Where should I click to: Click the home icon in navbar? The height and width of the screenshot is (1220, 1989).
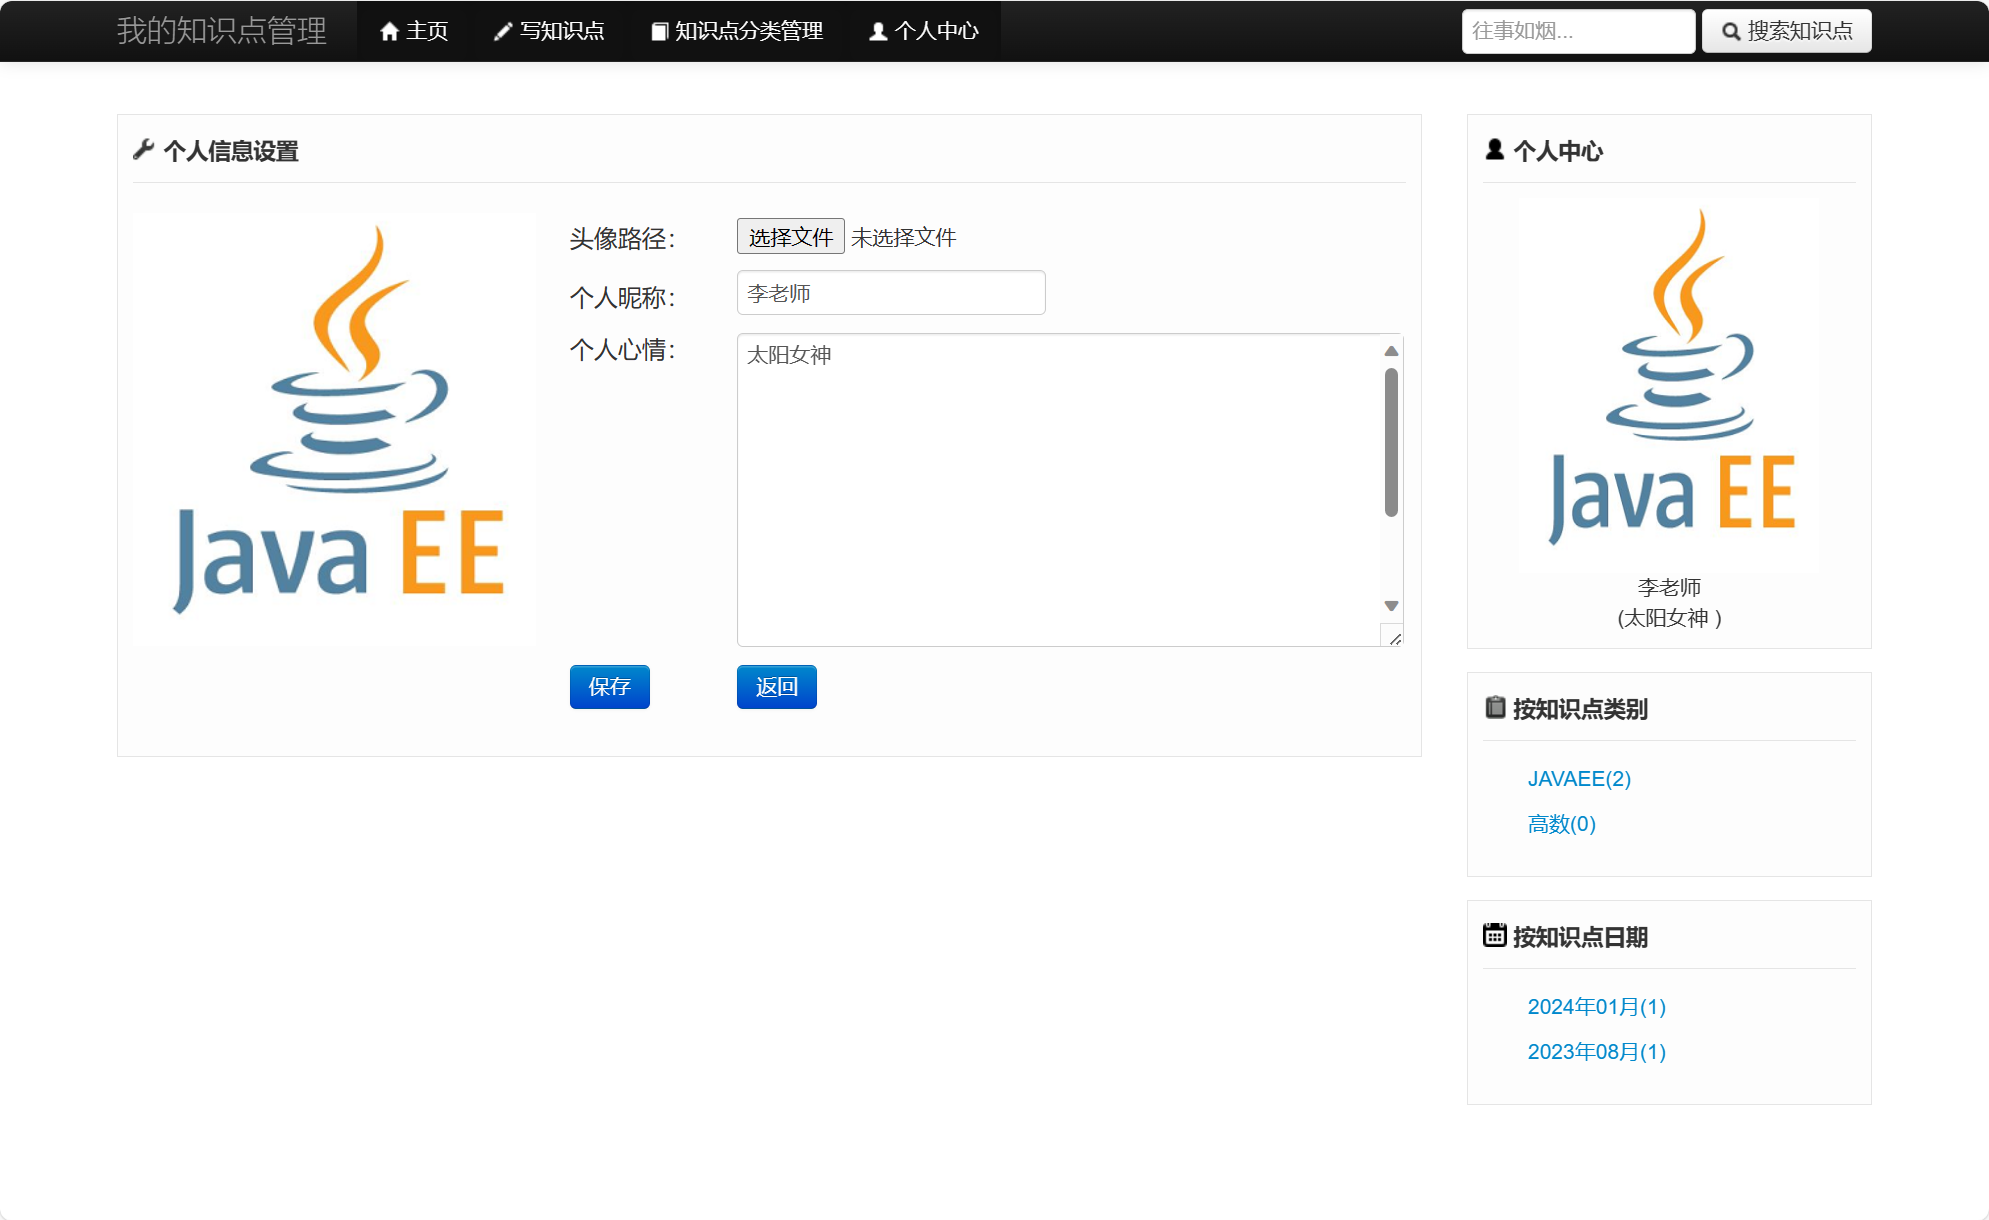click(x=389, y=32)
